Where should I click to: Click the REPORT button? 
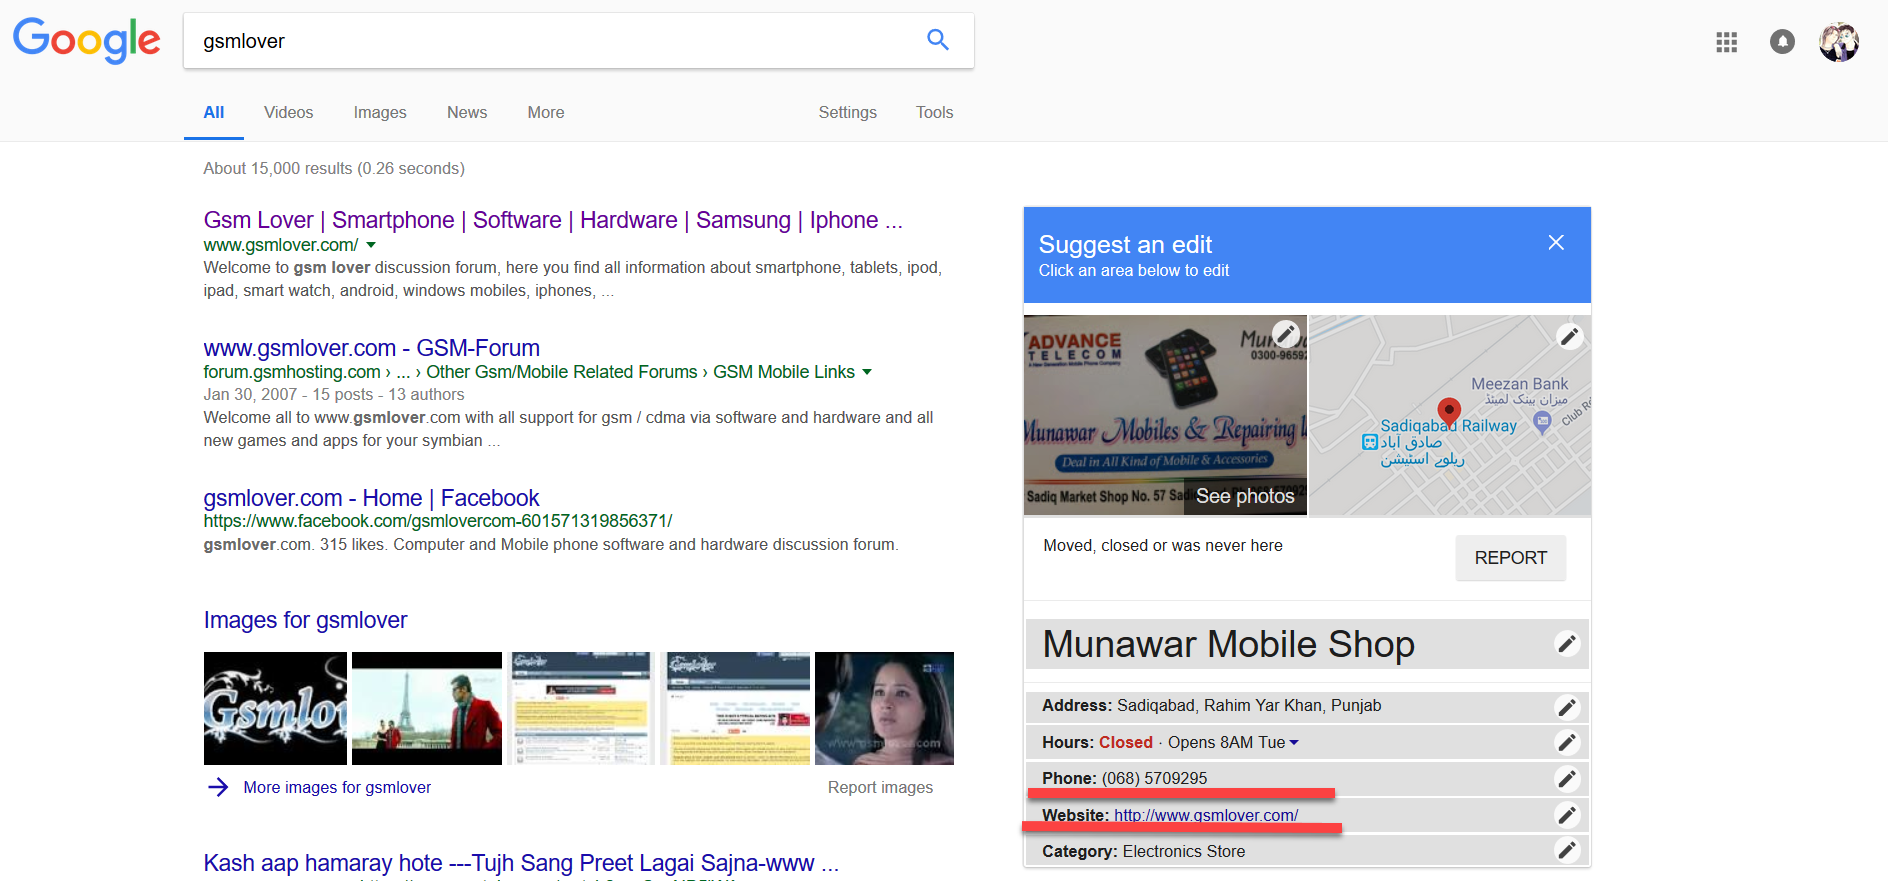coord(1511,558)
